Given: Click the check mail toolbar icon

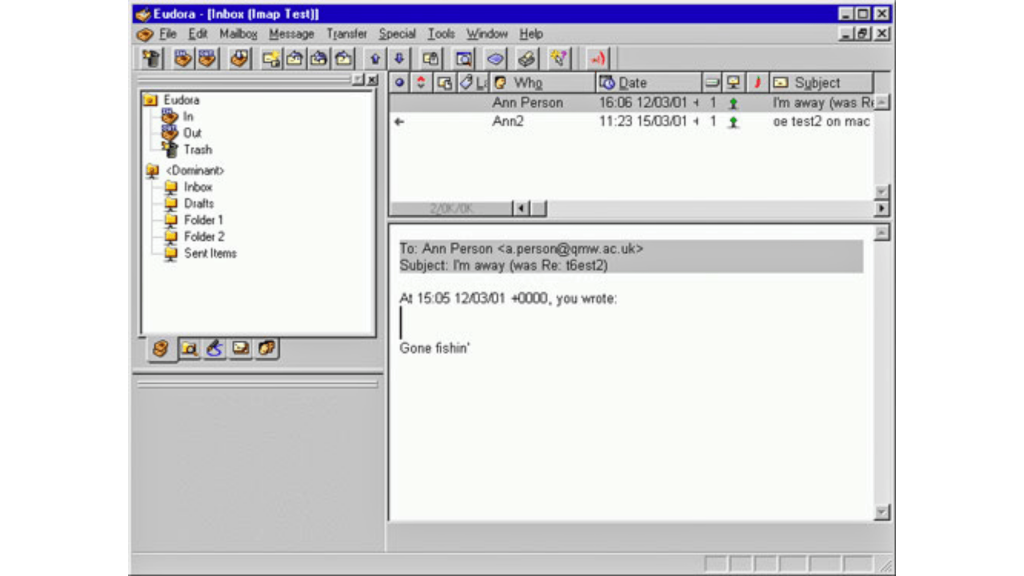Looking at the screenshot, I should tap(239, 59).
